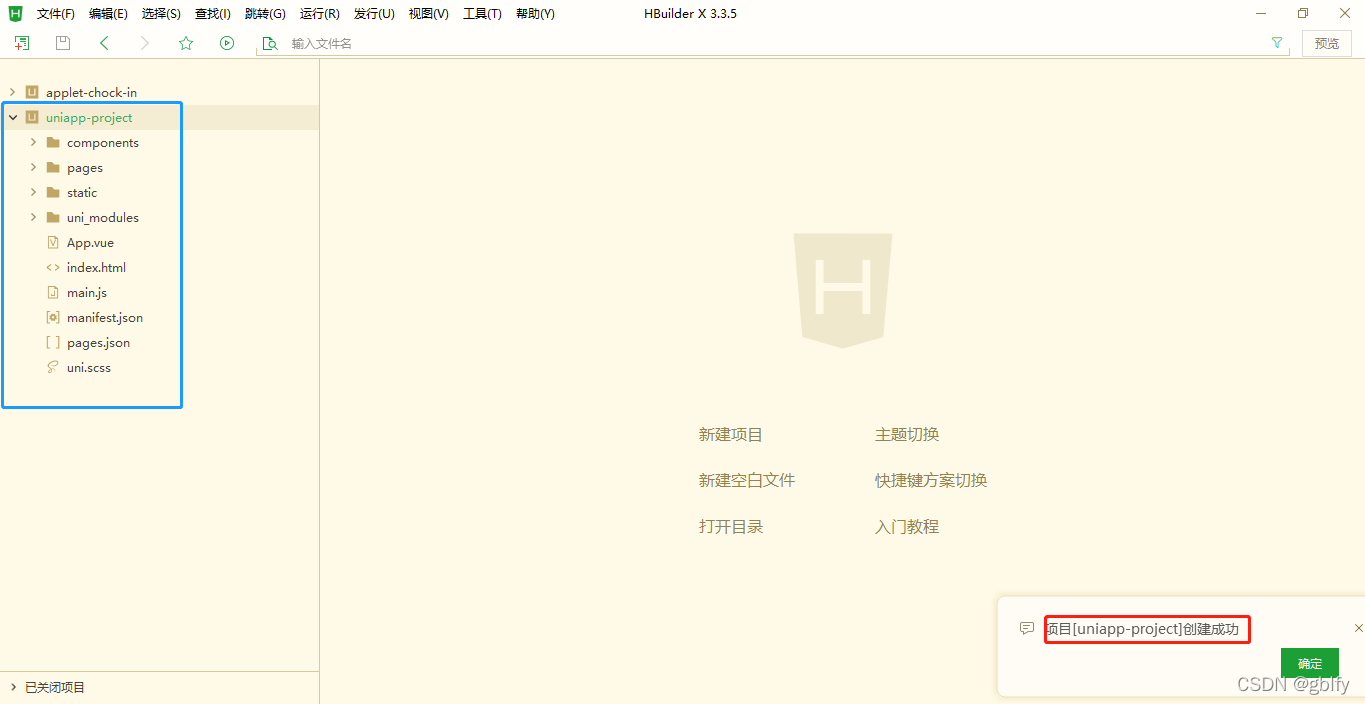Click the green run play icon
The width and height of the screenshot is (1365, 704).
point(227,43)
